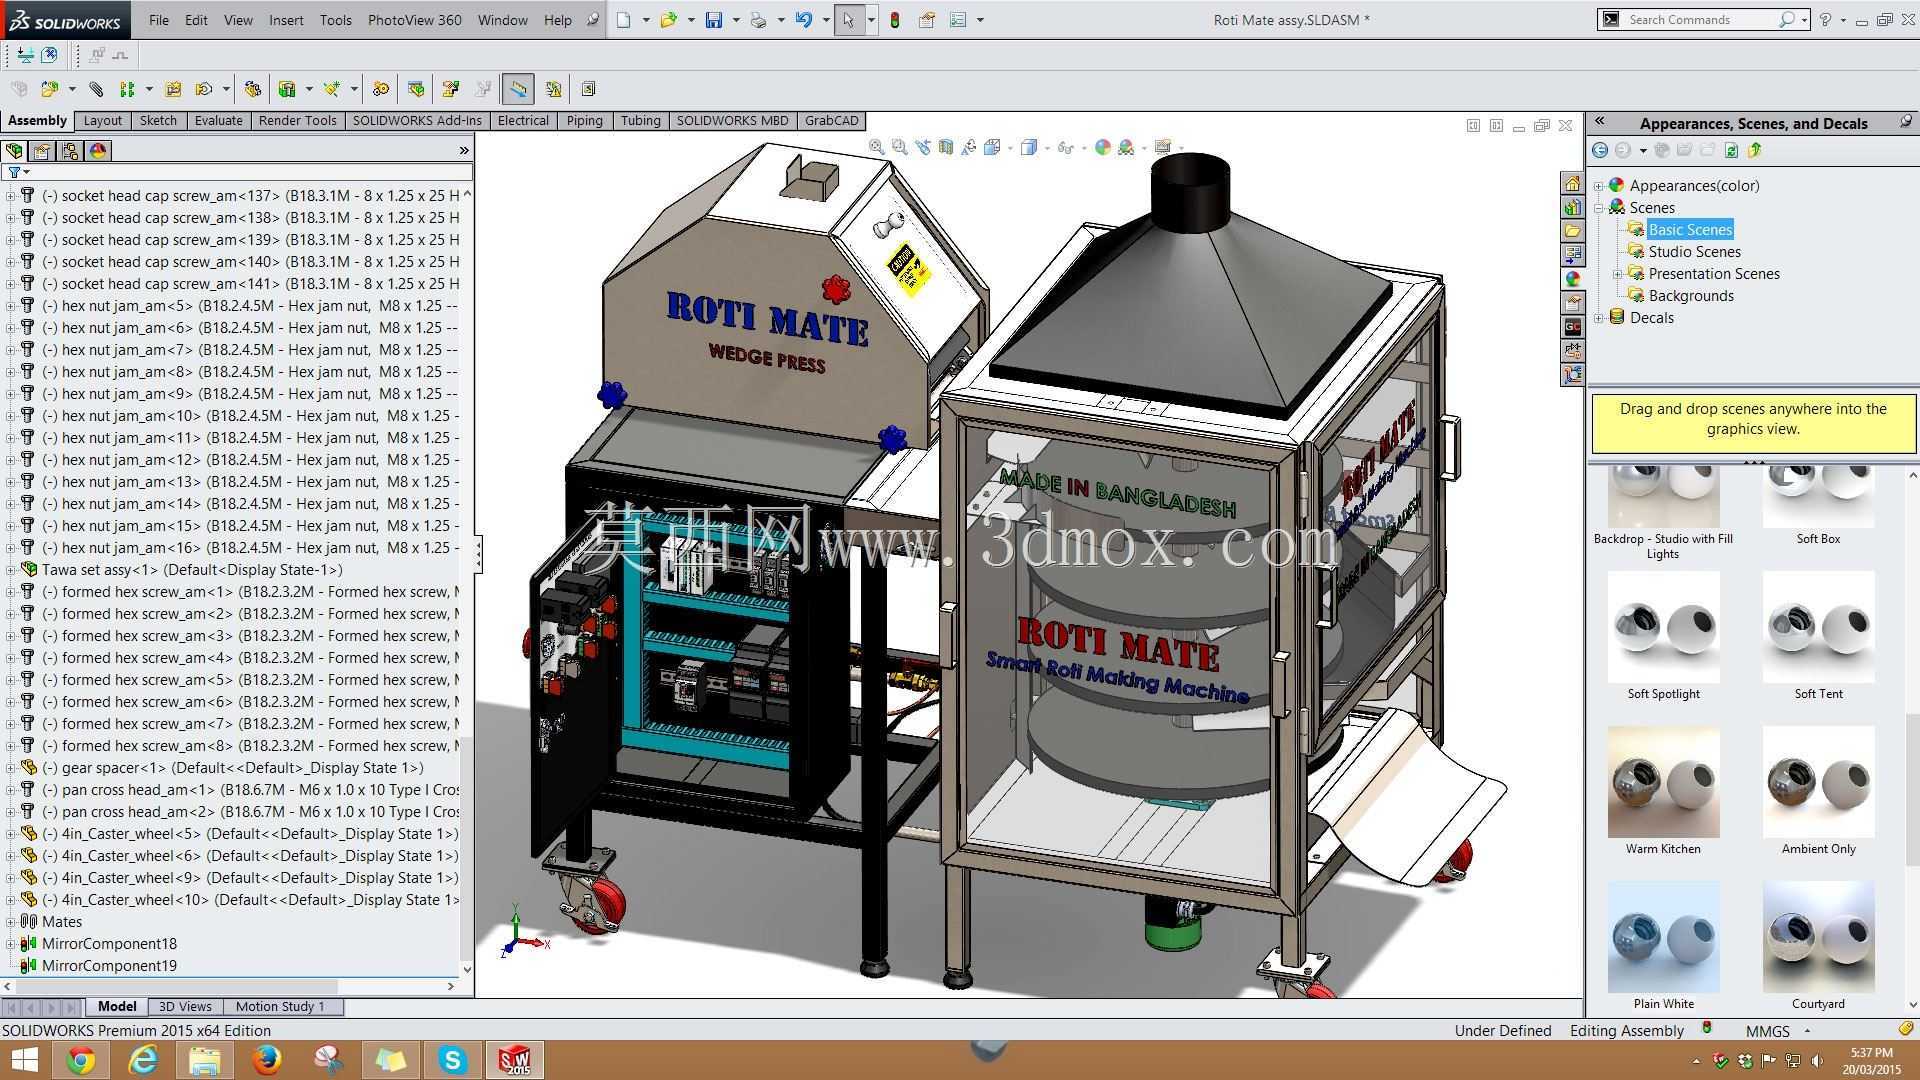
Task: Open the SOLIDWORKS Resources home tab
Action: coord(1573,184)
